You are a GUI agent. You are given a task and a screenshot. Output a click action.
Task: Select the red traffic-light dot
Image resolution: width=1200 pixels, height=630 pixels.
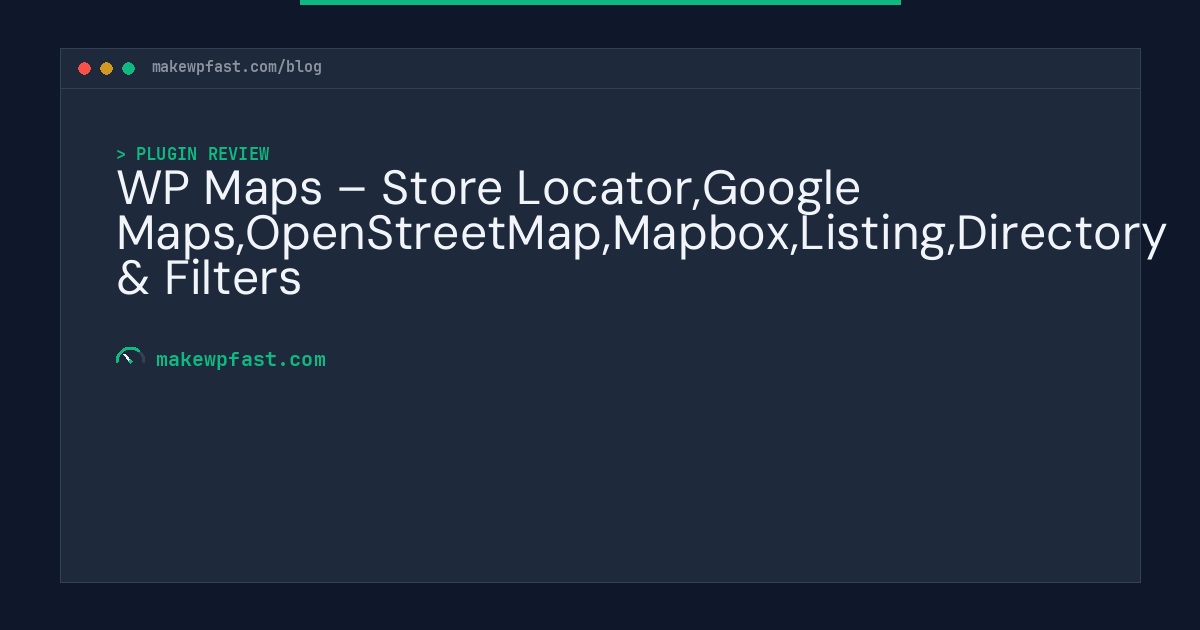point(85,68)
